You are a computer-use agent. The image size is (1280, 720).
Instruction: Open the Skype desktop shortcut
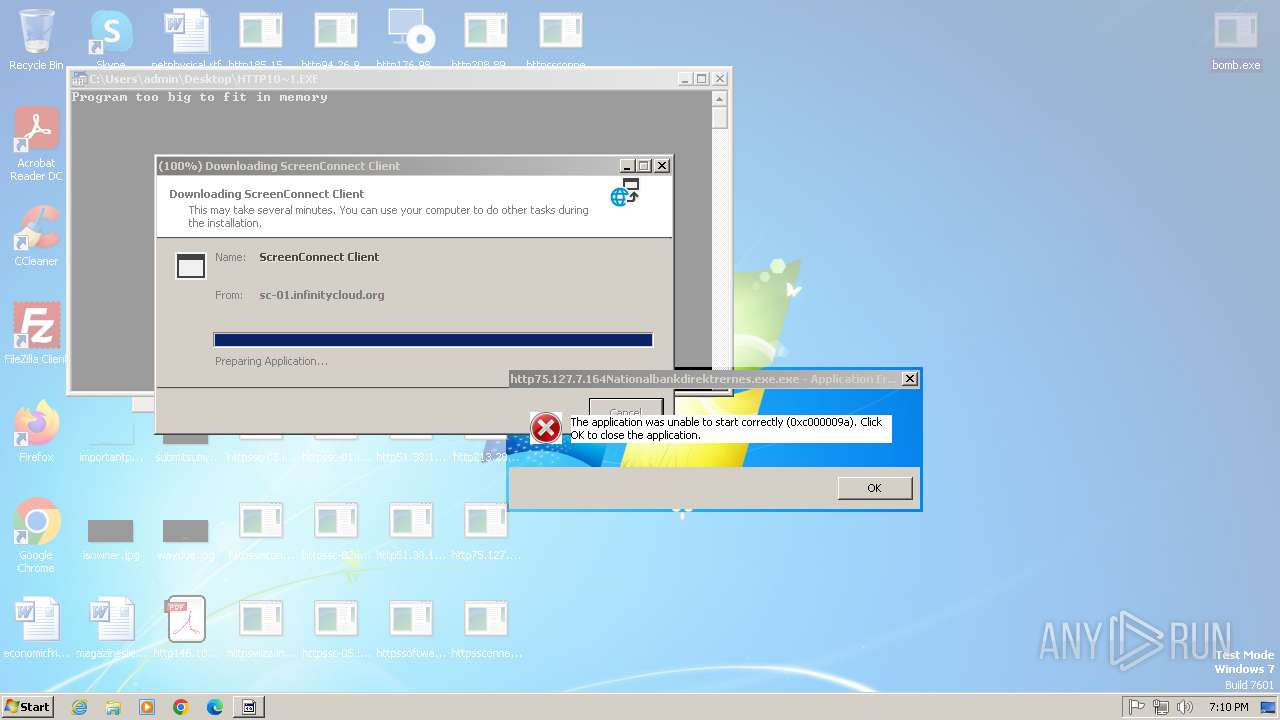(x=111, y=39)
